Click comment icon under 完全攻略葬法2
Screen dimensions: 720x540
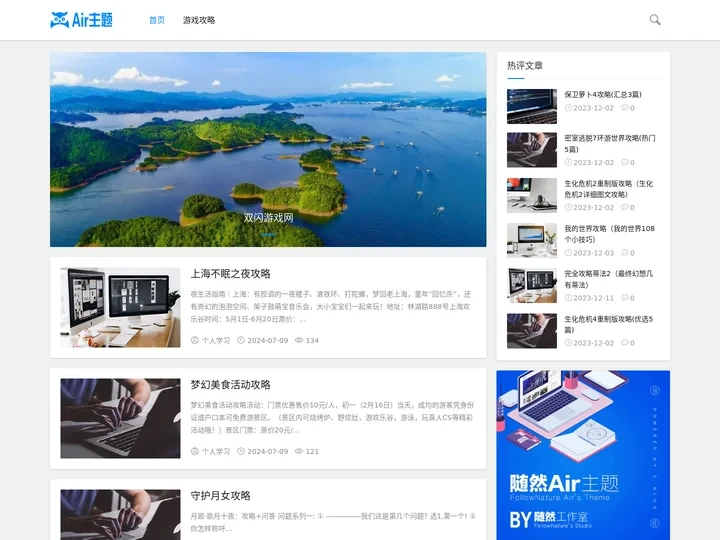click(625, 297)
